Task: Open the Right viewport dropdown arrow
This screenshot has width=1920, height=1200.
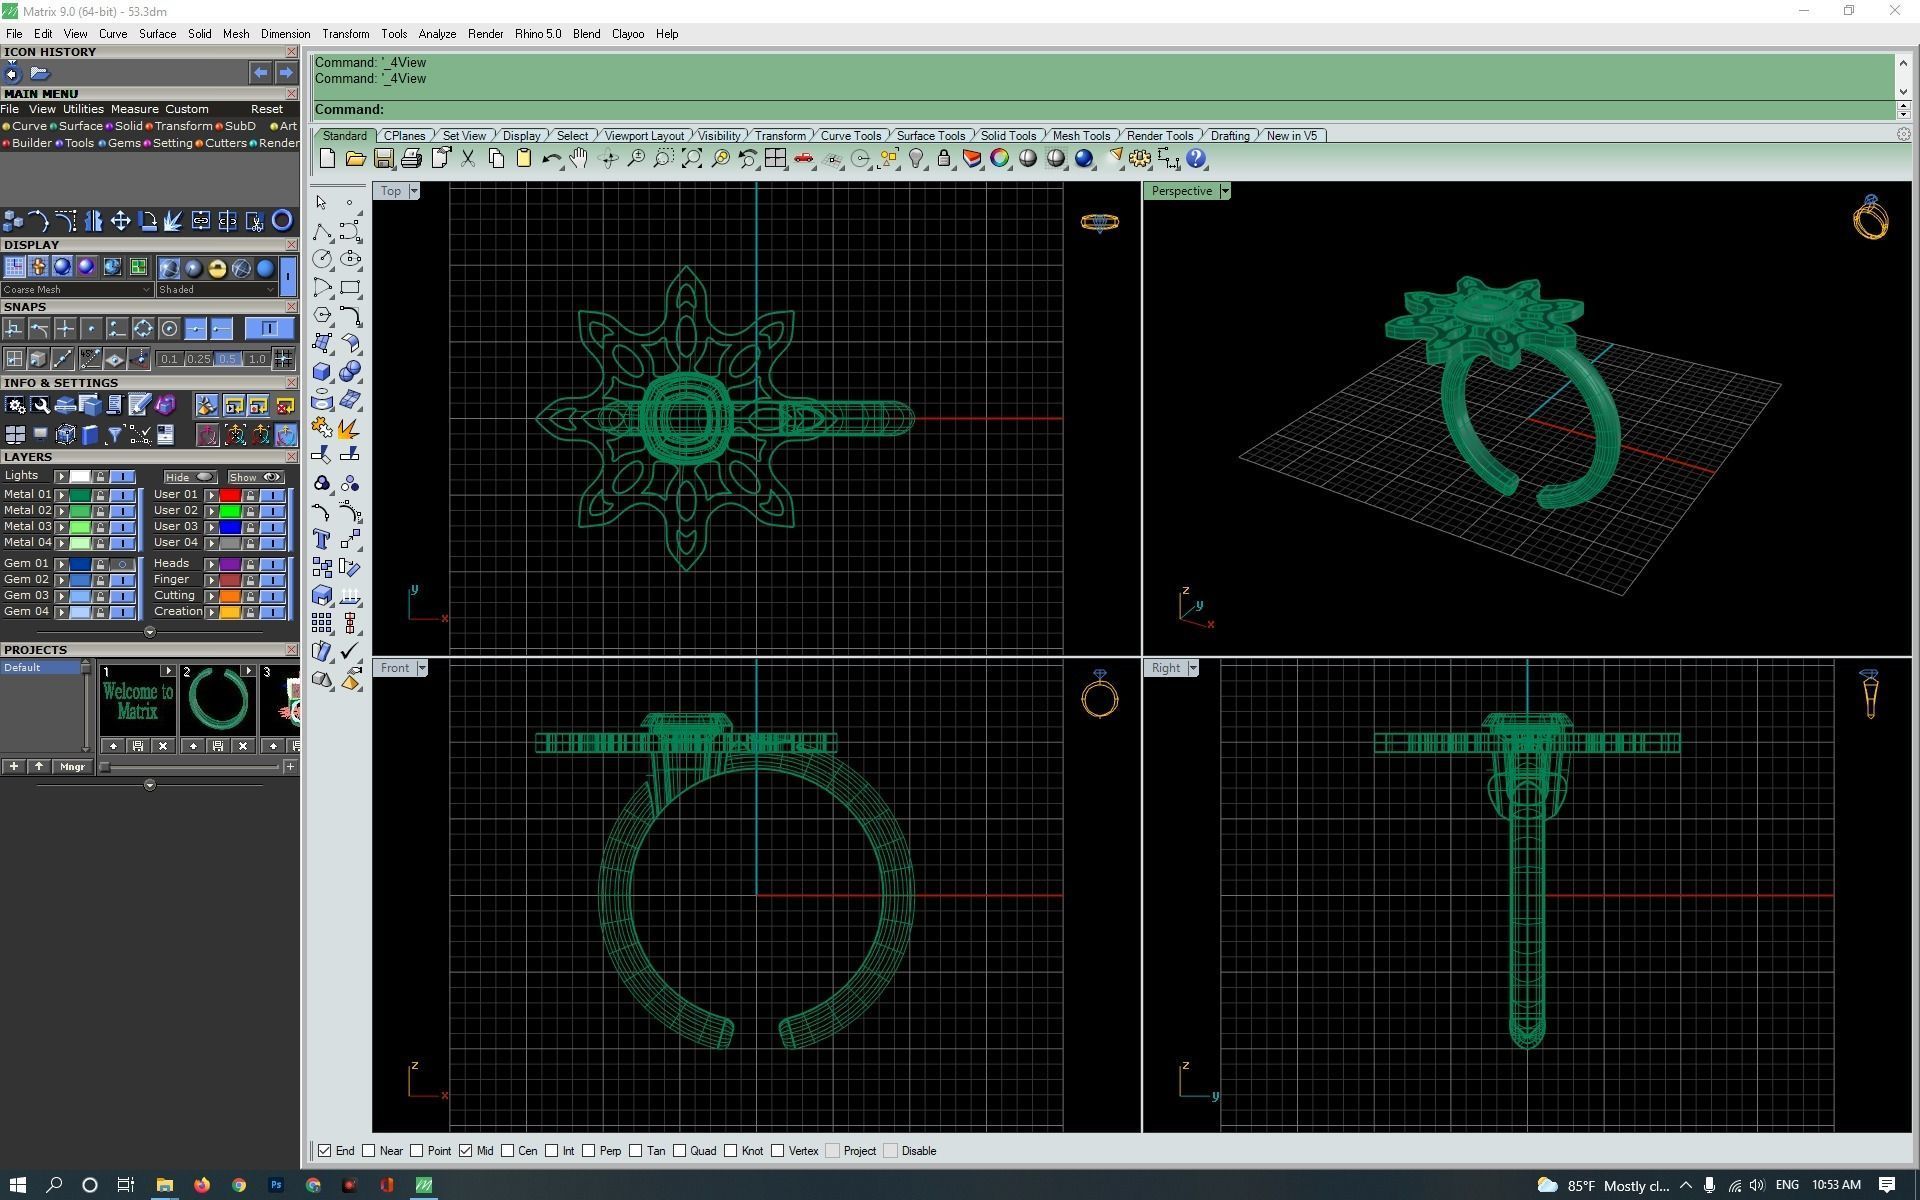Action: click(1192, 668)
